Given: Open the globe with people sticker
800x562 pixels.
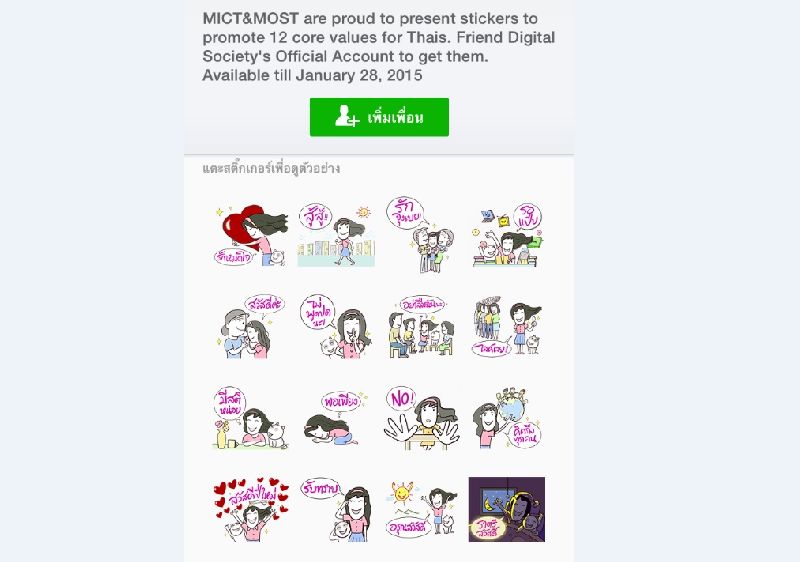Looking at the screenshot, I should 507,418.
